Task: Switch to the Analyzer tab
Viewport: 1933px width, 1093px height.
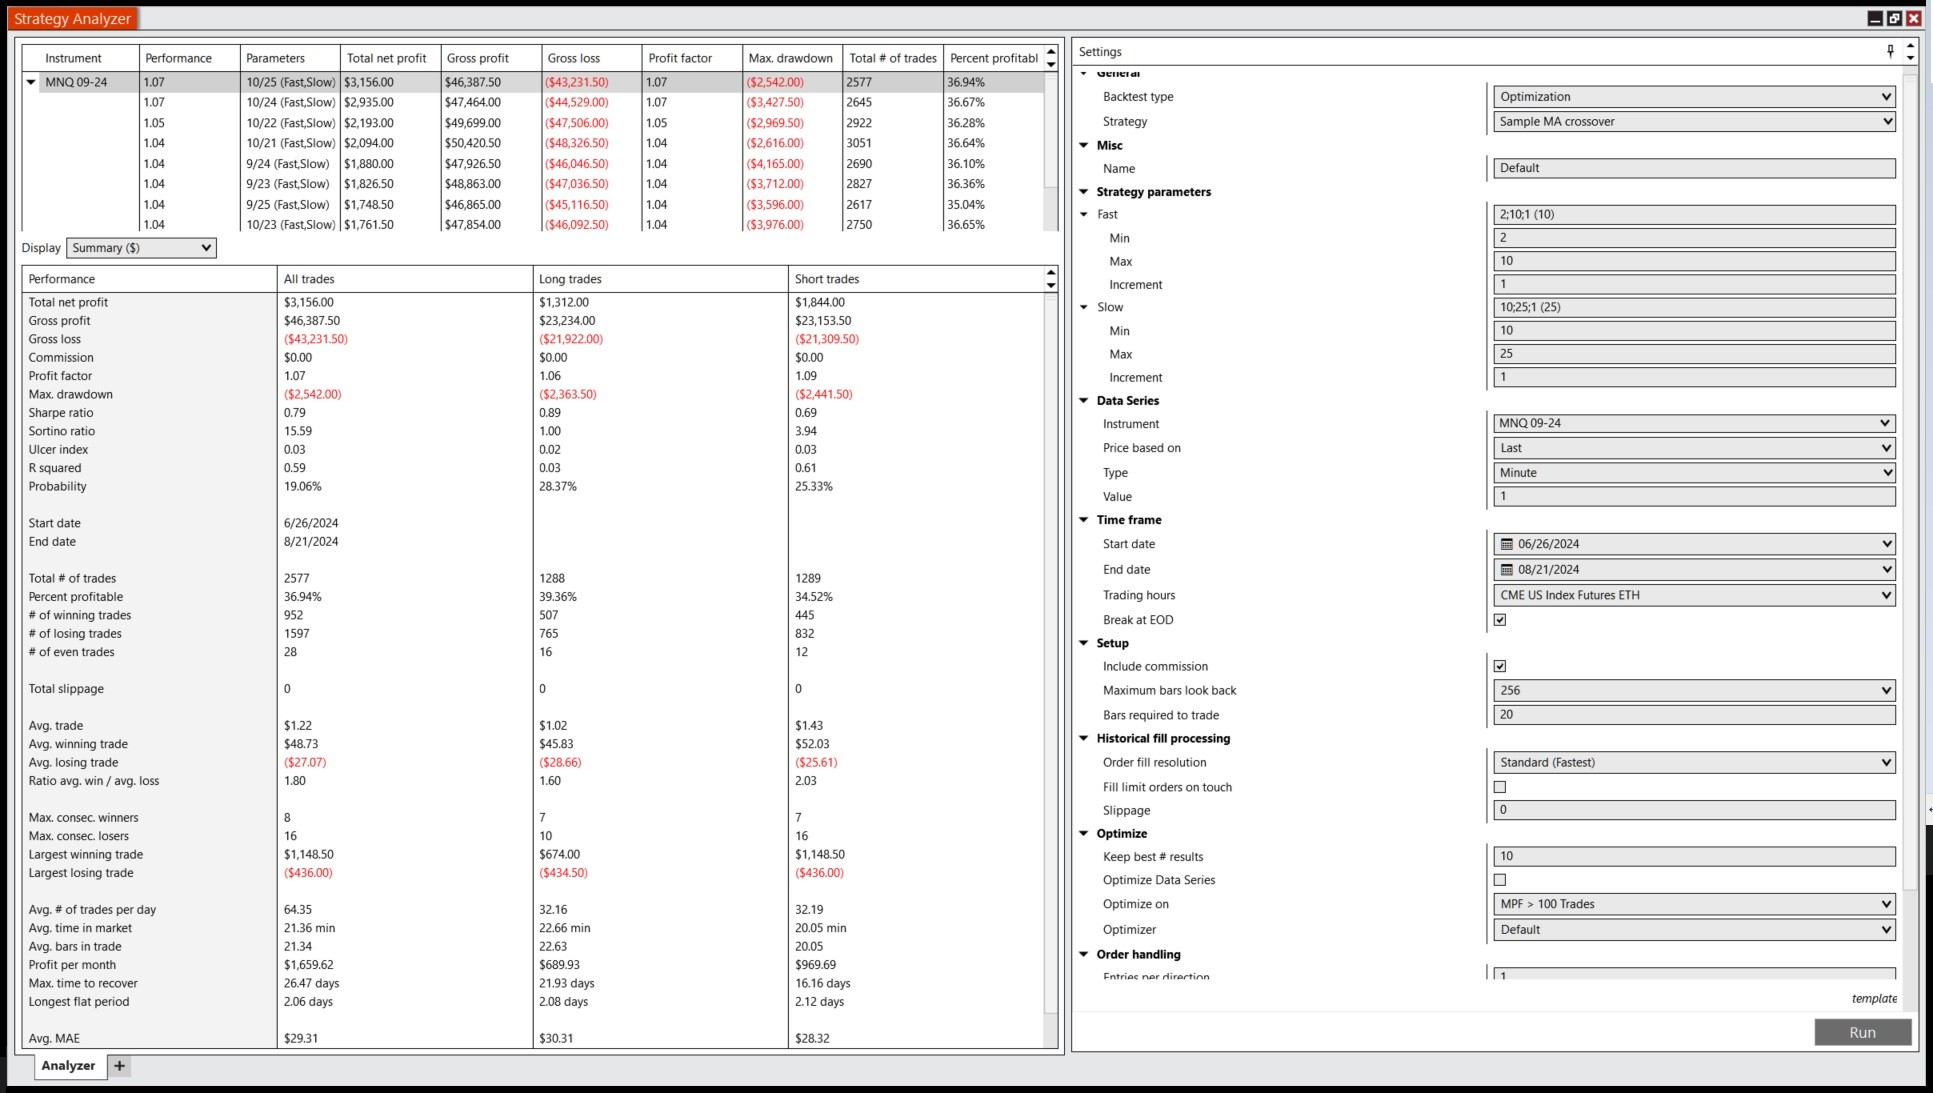Action: pyautogui.click(x=68, y=1066)
